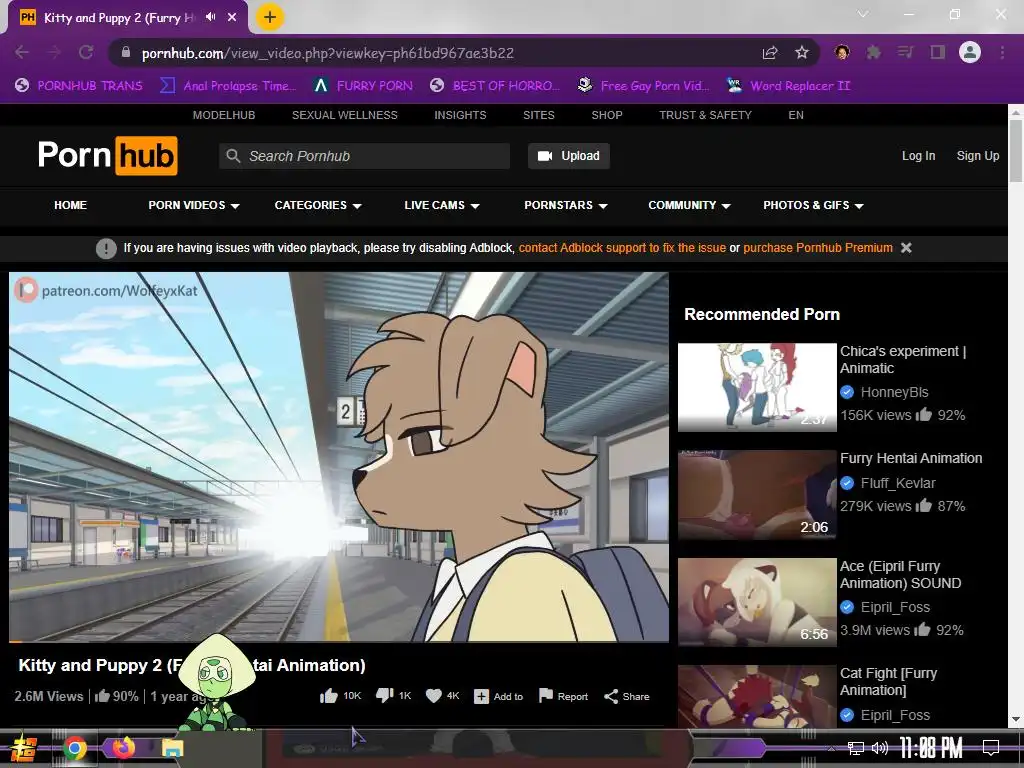1024x768 pixels.
Task: Click the Add to plus icon
Action: click(x=481, y=697)
